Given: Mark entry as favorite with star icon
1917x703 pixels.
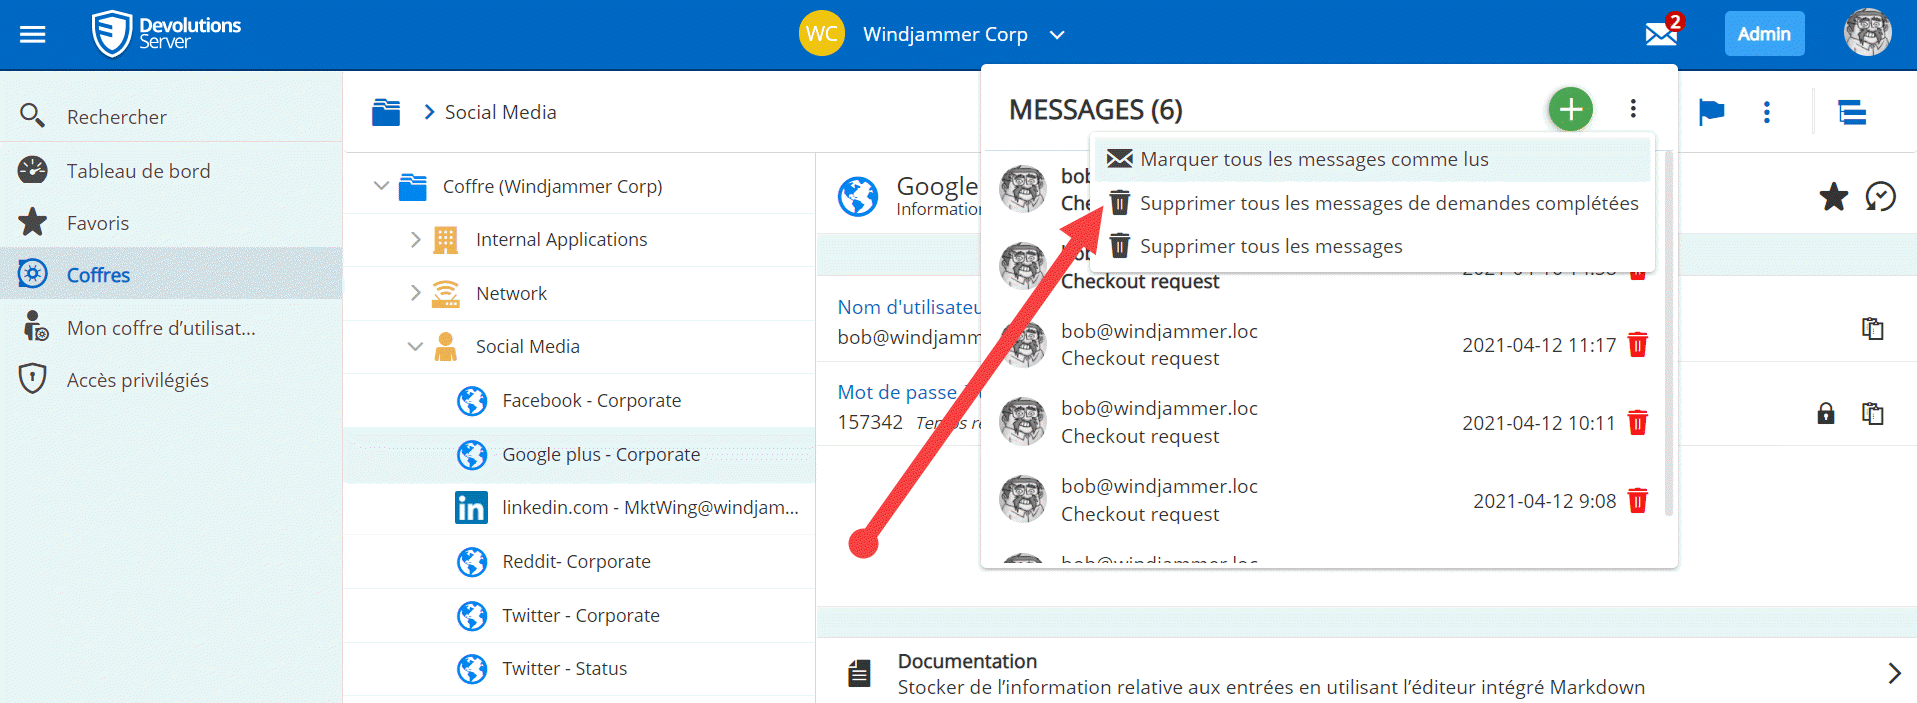Looking at the screenshot, I should [1833, 197].
